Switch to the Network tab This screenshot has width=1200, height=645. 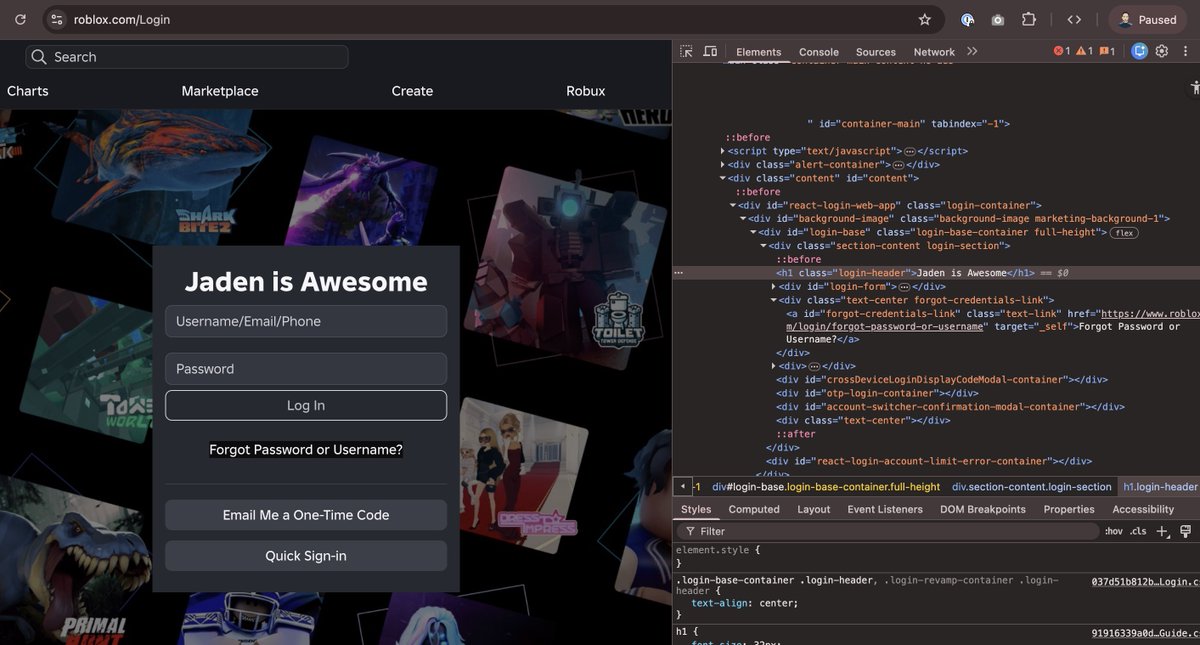click(934, 52)
